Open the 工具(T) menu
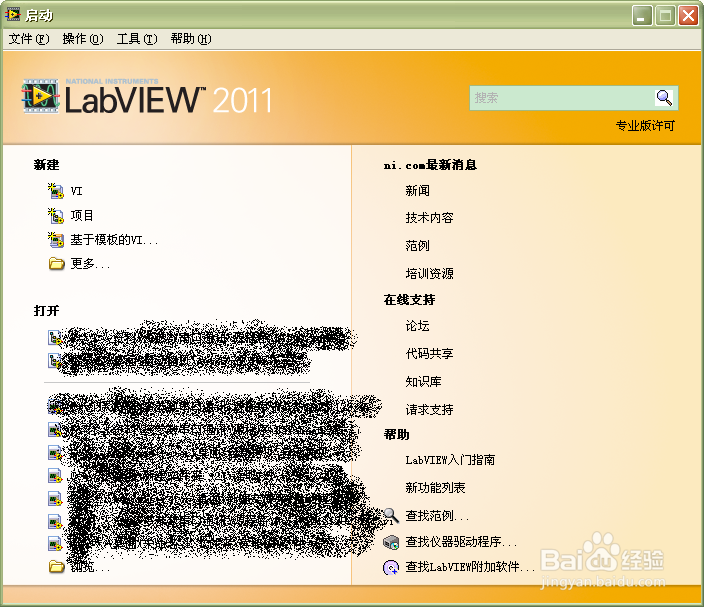This screenshot has height=607, width=704. click(137, 39)
